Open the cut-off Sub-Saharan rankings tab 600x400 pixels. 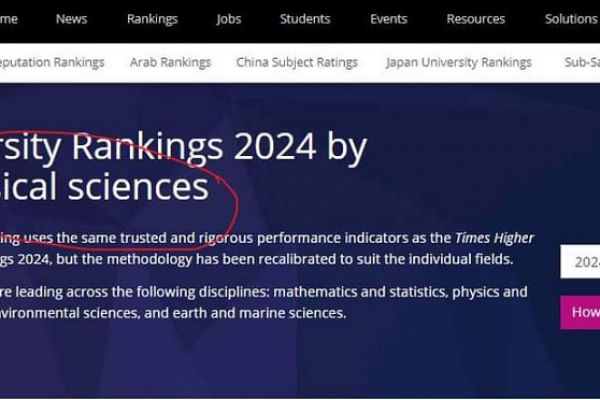(x=581, y=62)
